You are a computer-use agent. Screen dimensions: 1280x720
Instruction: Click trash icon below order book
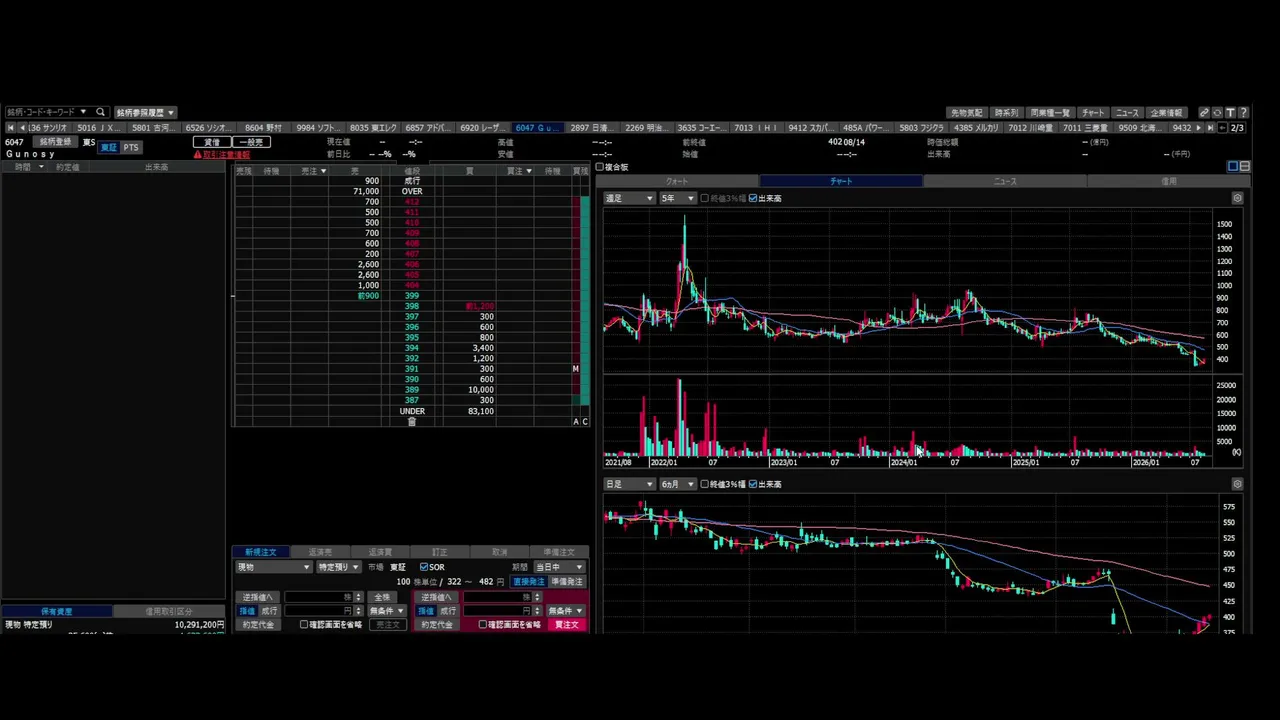pyautogui.click(x=411, y=422)
